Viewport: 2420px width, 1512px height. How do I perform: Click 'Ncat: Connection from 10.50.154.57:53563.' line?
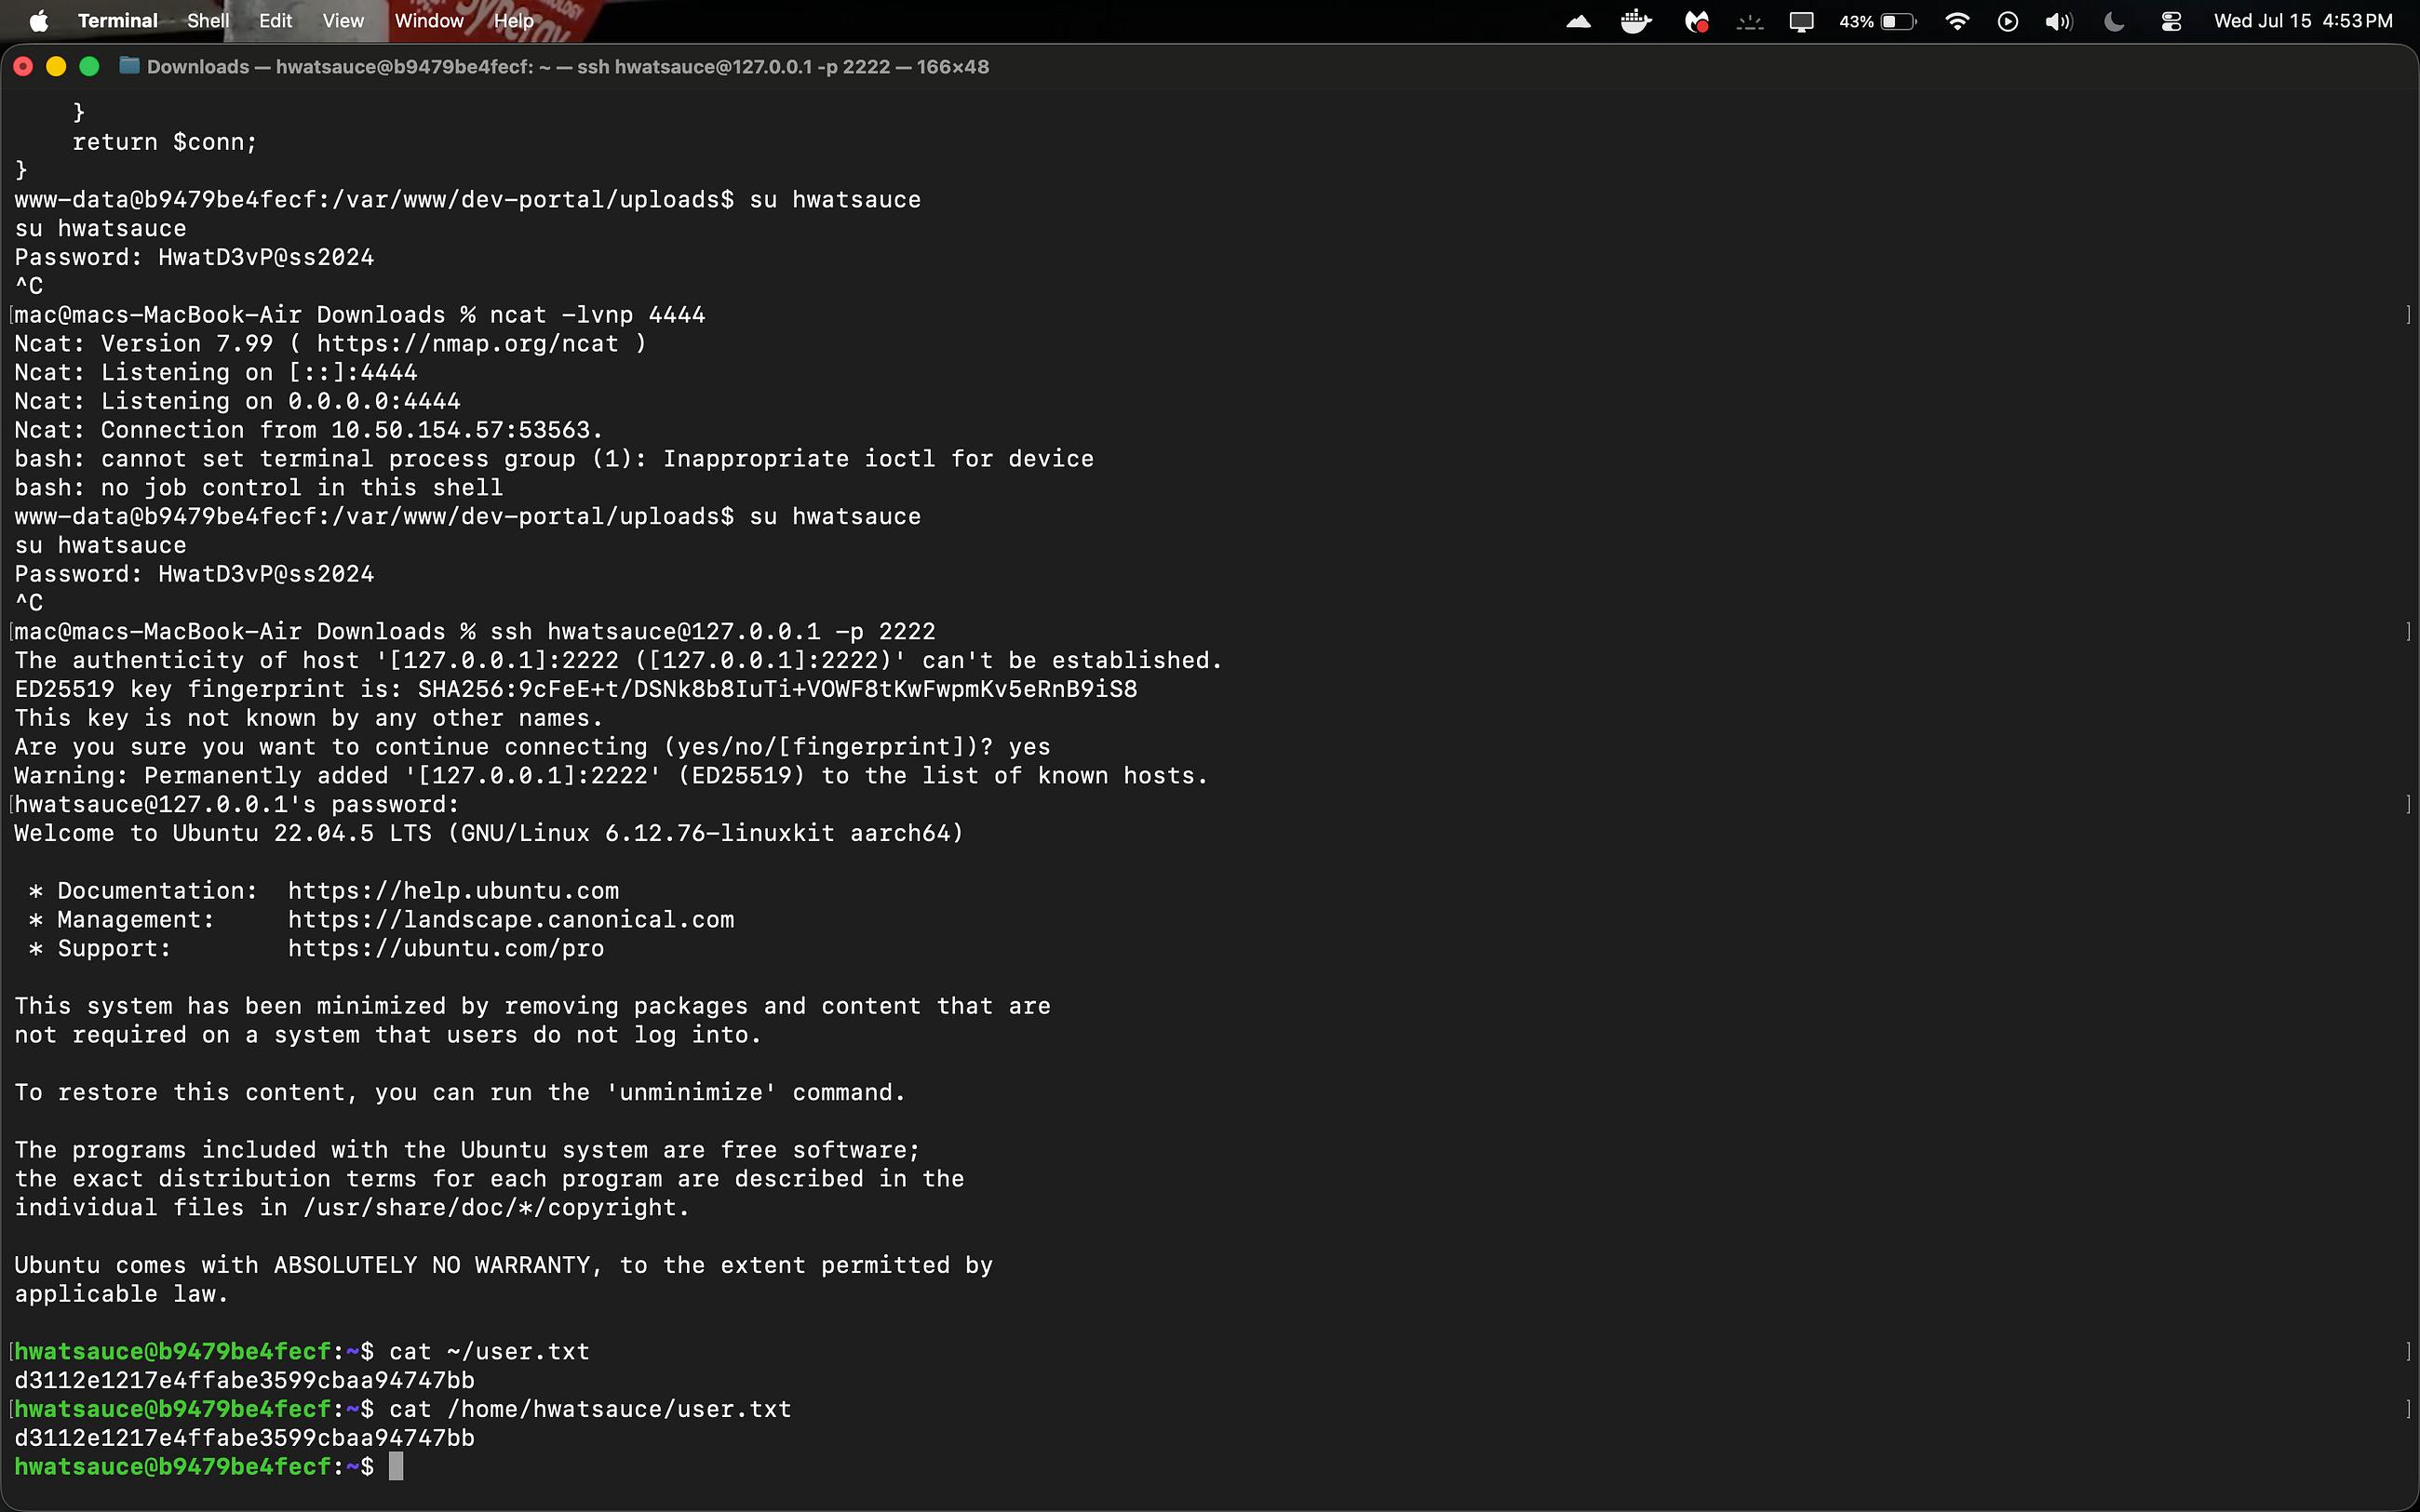pos(309,430)
